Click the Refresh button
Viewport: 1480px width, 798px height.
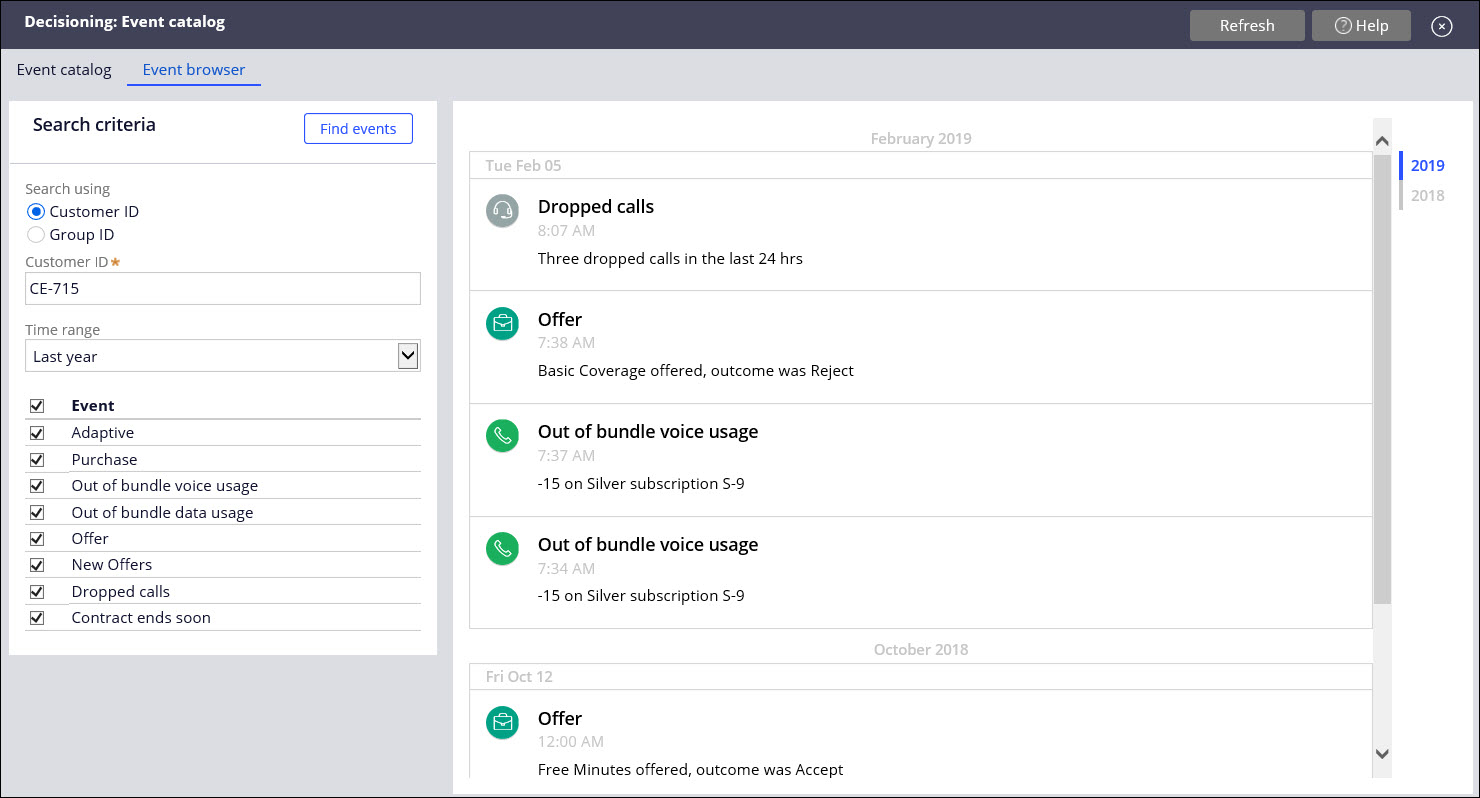pos(1247,26)
